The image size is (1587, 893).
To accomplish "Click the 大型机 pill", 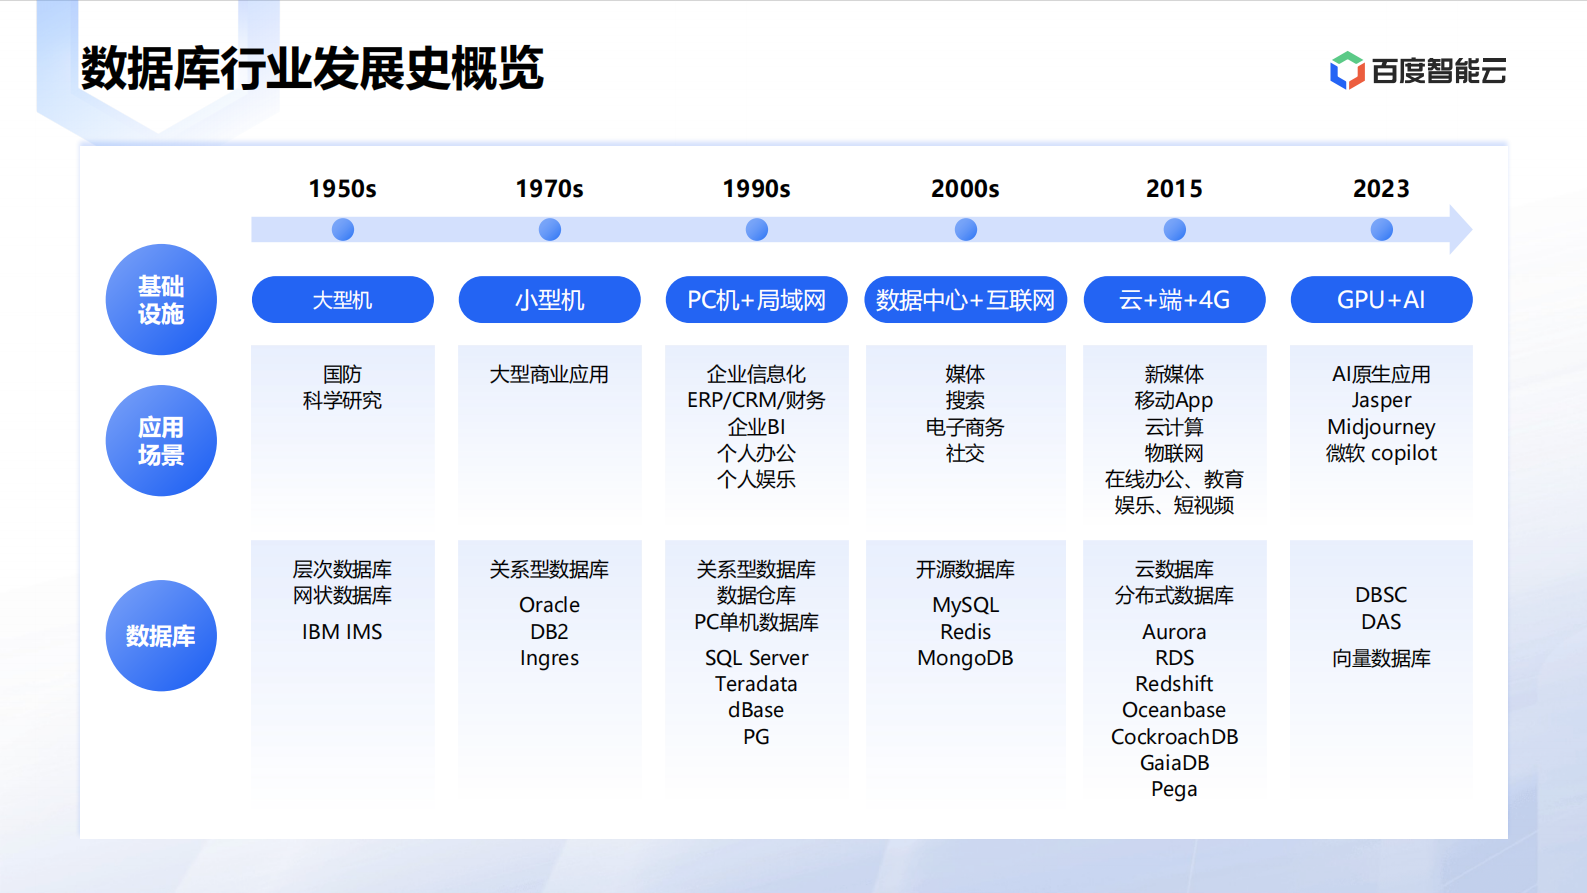I will pyautogui.click(x=343, y=300).
